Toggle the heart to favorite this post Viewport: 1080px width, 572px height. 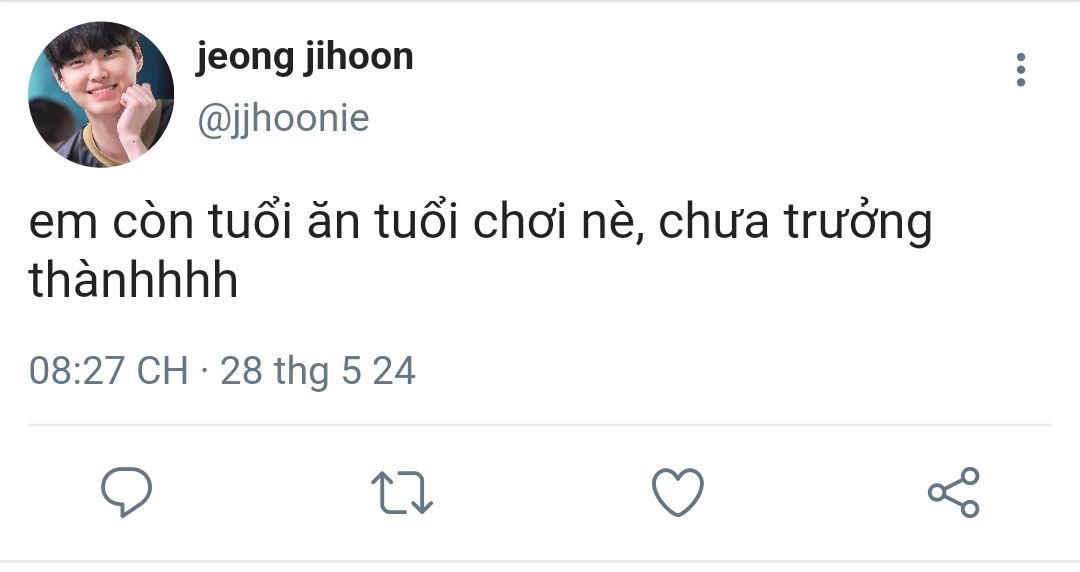tap(677, 492)
